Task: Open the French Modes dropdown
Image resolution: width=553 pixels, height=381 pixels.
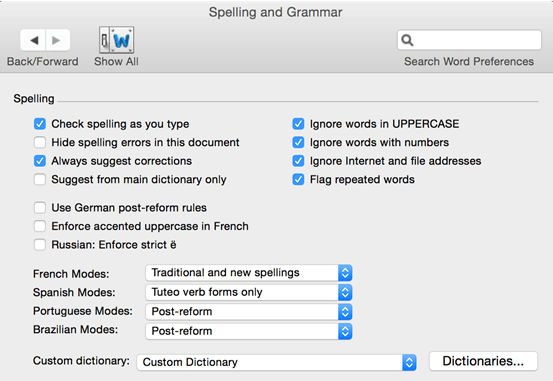Action: (x=249, y=273)
